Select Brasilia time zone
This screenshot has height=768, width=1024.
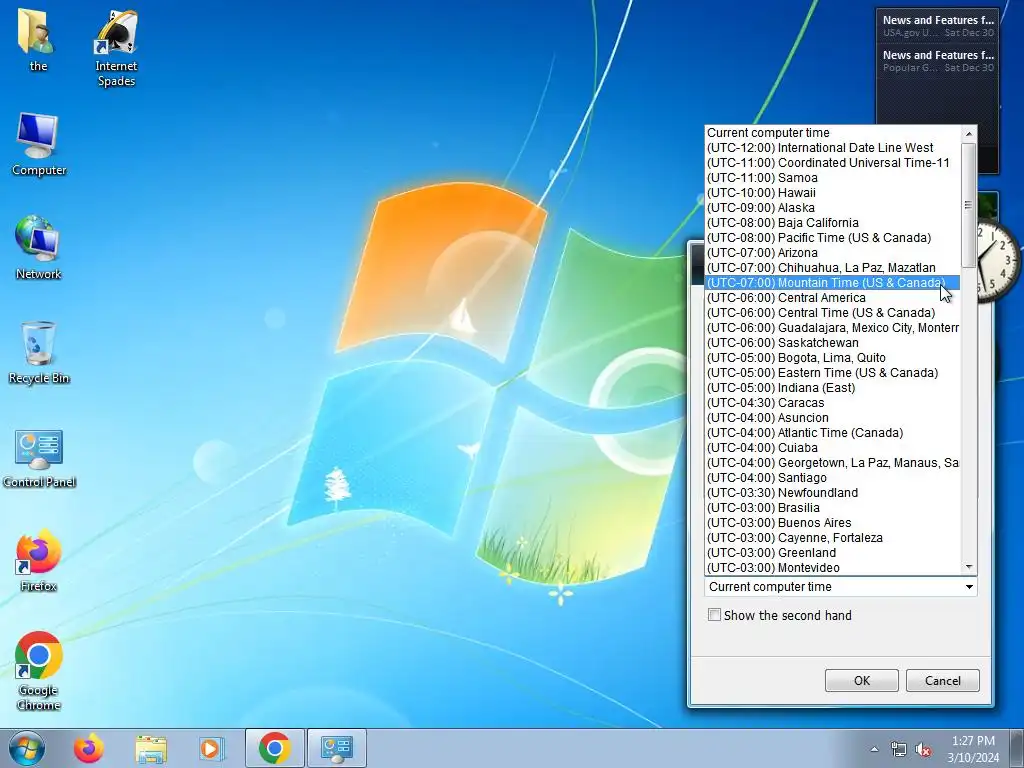tap(833, 508)
